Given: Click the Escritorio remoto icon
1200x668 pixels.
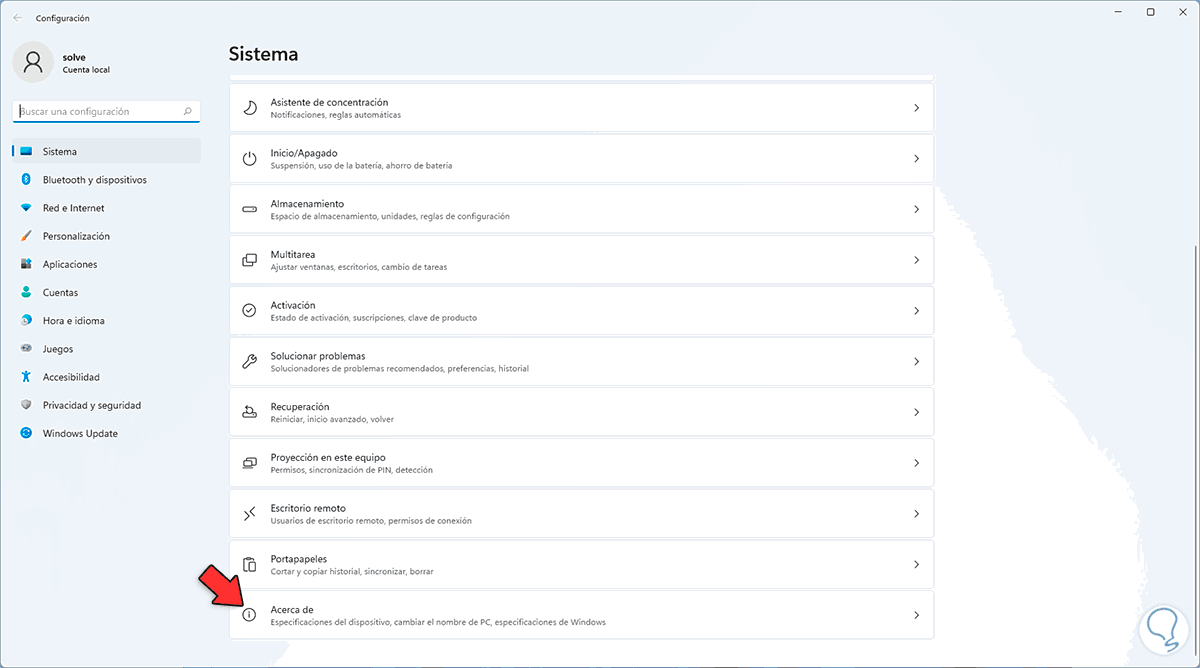Looking at the screenshot, I should (x=250, y=513).
